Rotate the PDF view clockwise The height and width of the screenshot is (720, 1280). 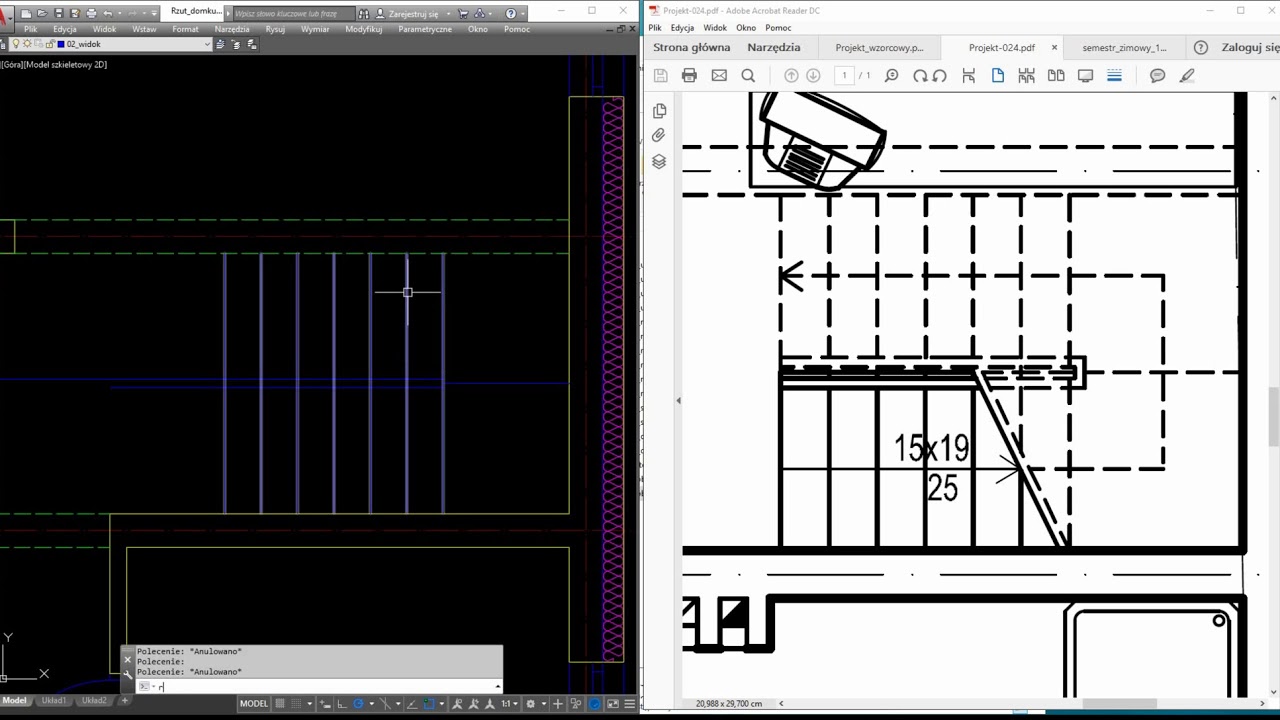click(x=920, y=75)
